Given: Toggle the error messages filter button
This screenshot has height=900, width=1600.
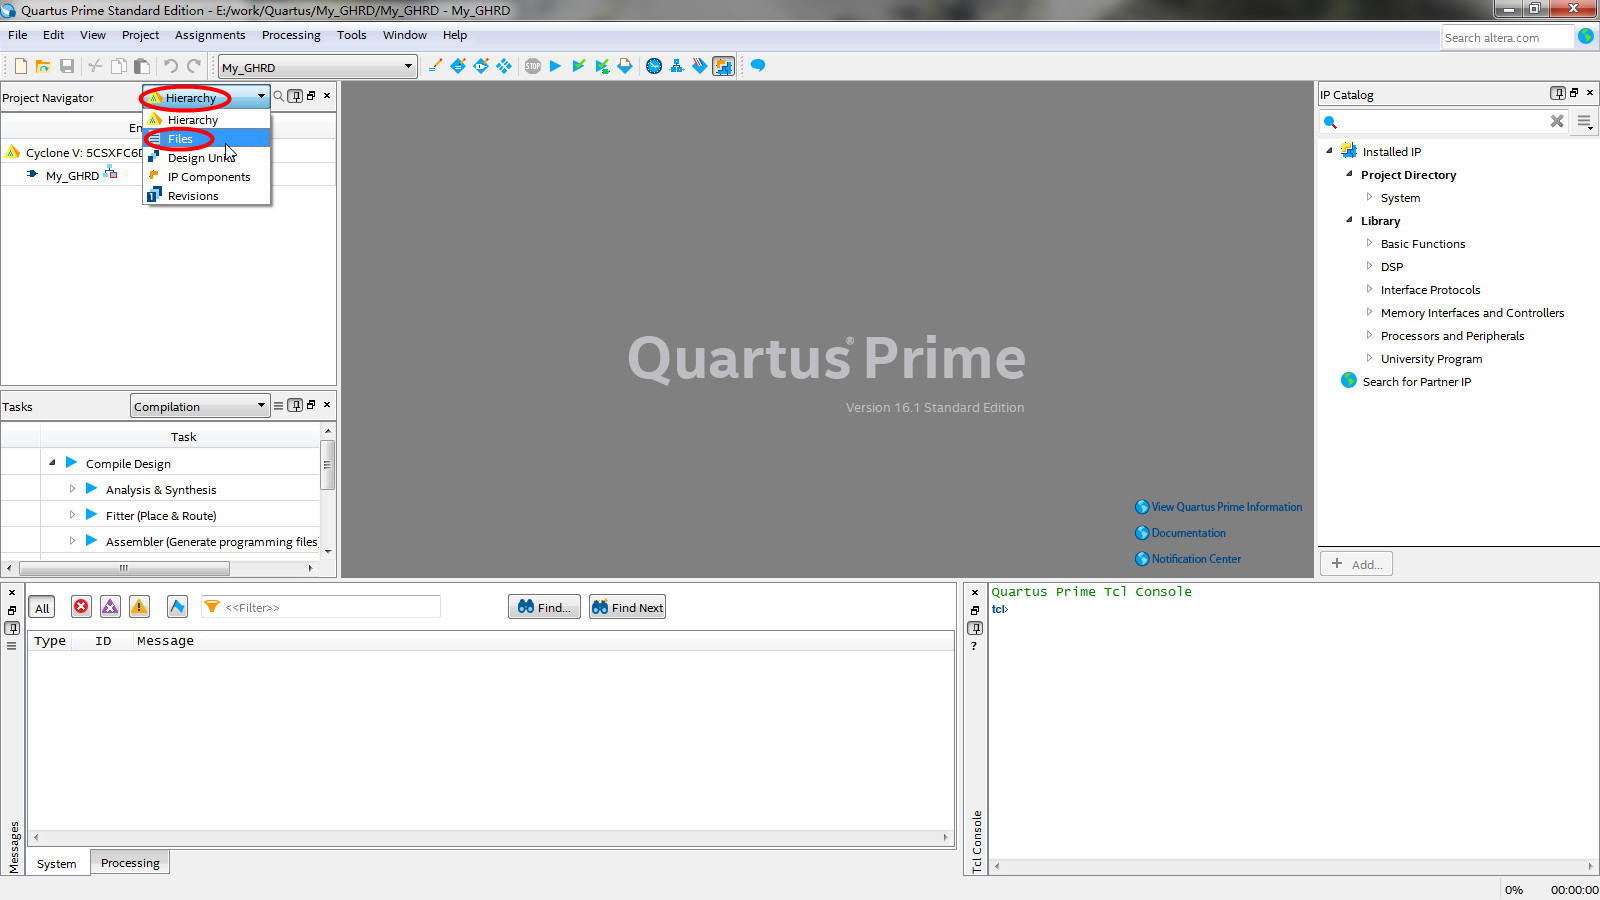Looking at the screenshot, I should [x=81, y=607].
